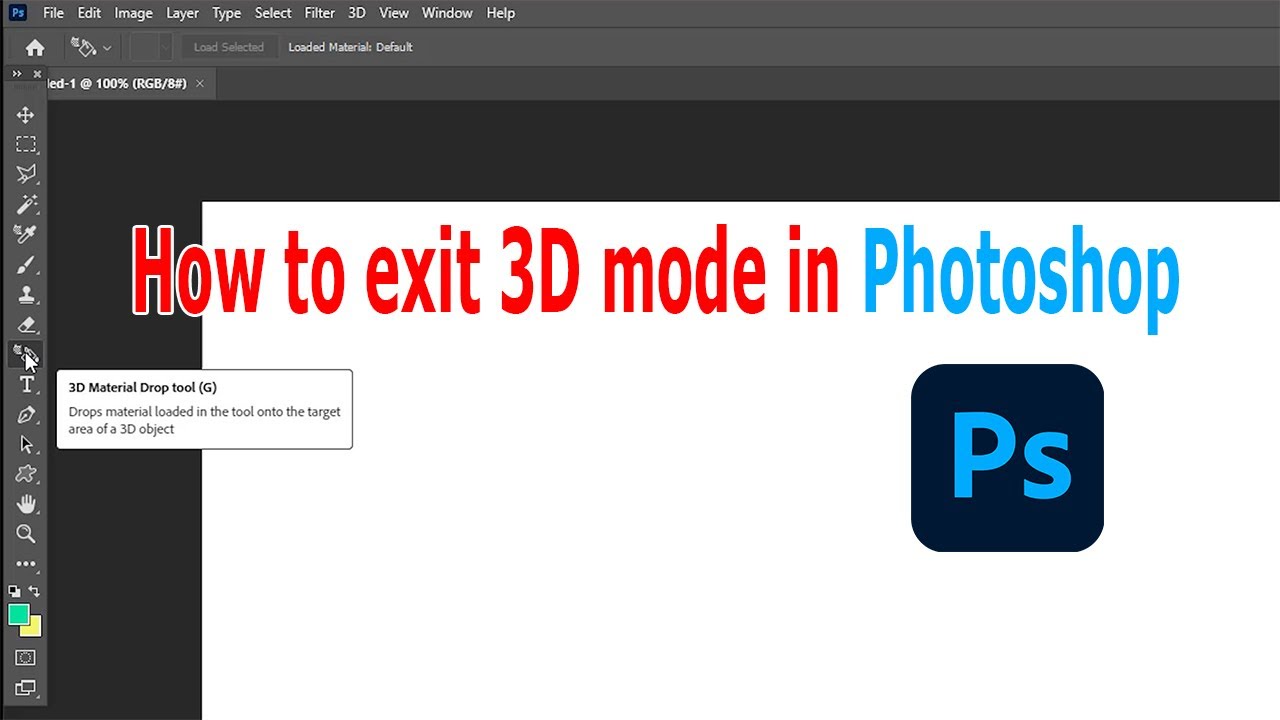Open the Layer menu
This screenshot has height=720, width=1280.
182,13
